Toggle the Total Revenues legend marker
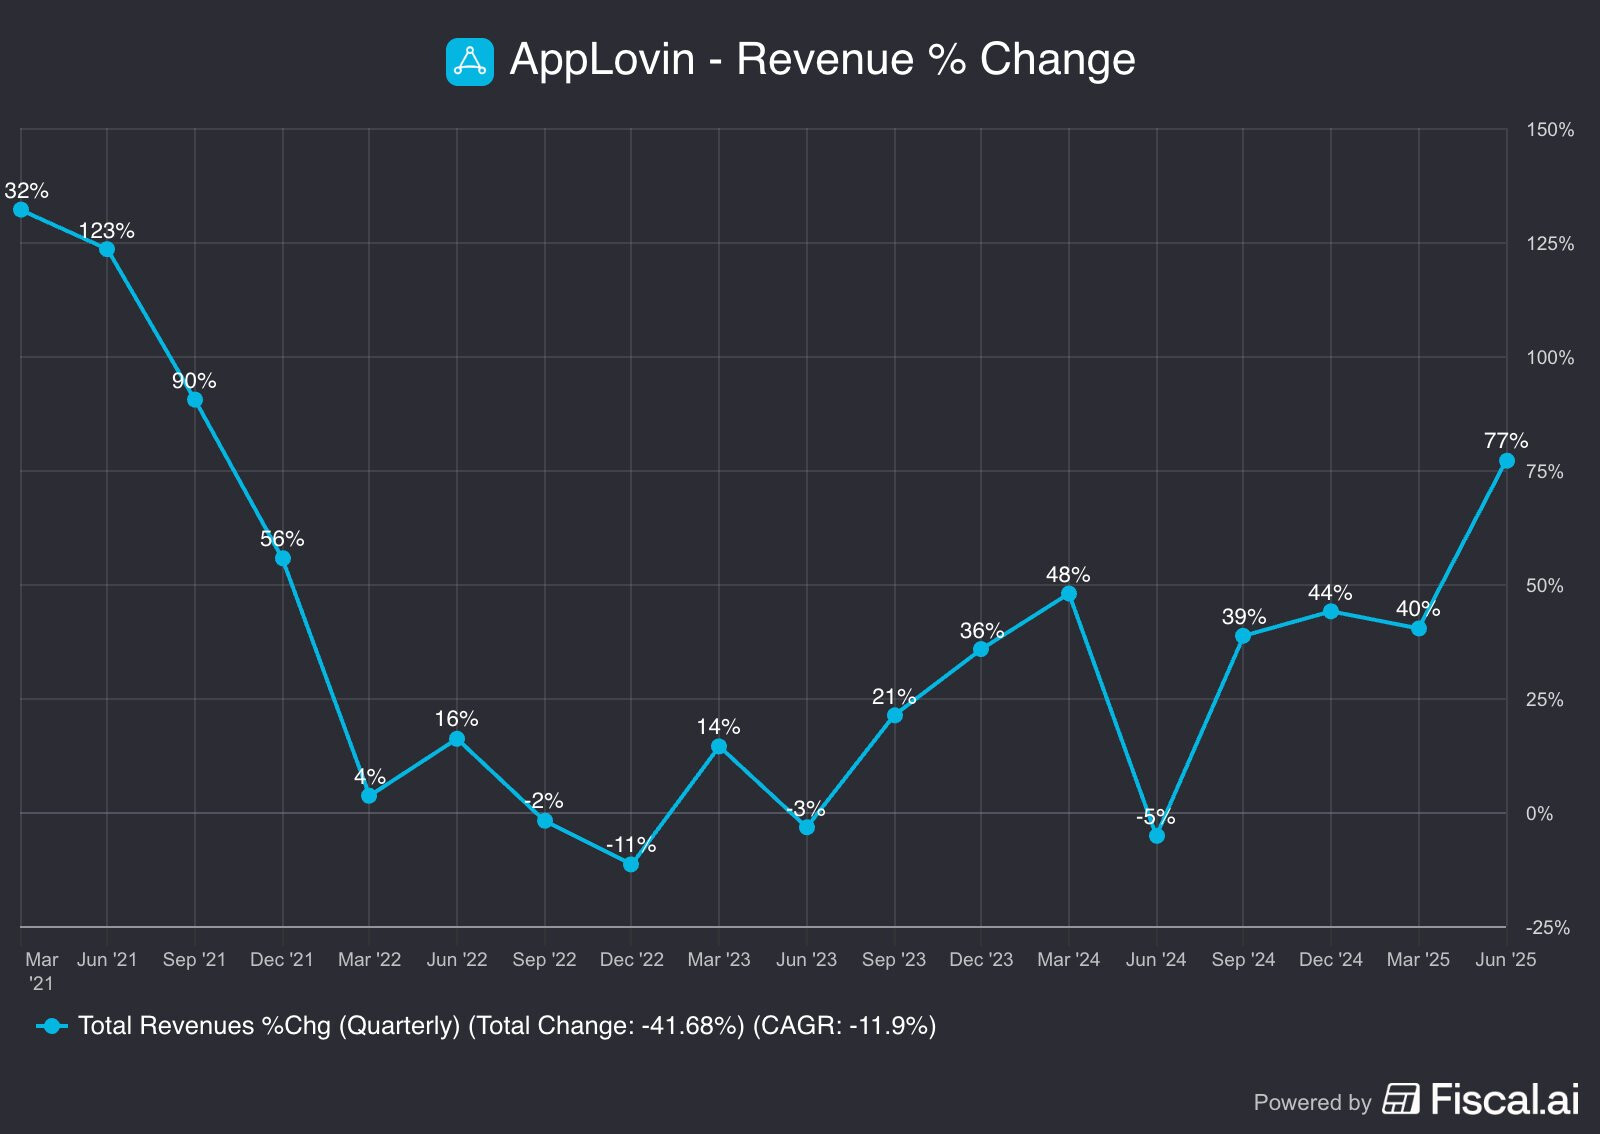The image size is (1600, 1134). coord(52,1026)
